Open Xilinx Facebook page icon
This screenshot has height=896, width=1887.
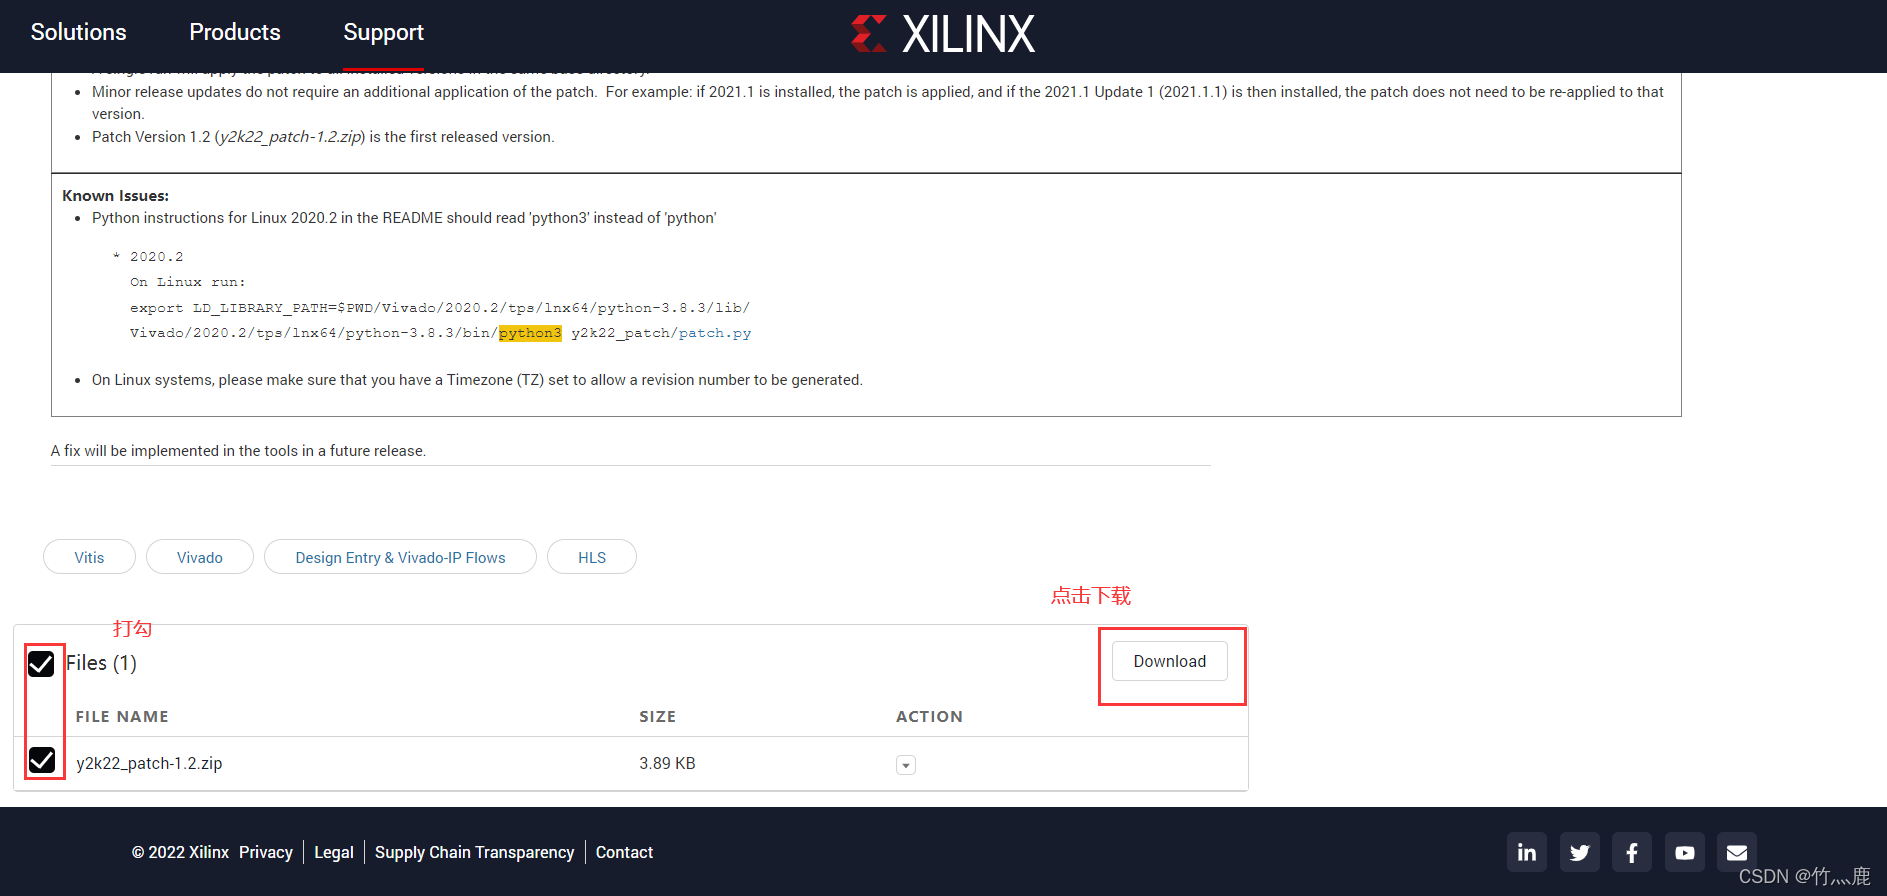click(1631, 852)
